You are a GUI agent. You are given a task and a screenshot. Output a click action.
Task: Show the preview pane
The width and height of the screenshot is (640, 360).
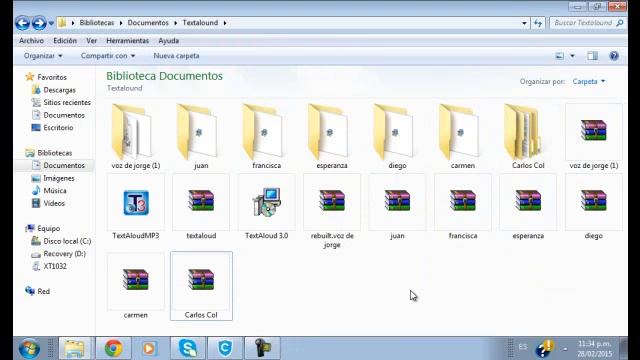click(x=593, y=56)
